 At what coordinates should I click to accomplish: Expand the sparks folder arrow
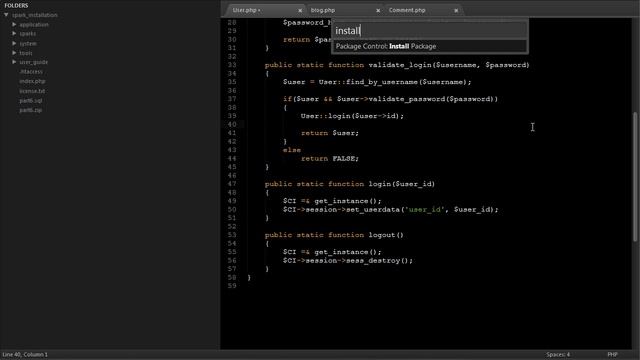pos(14,33)
